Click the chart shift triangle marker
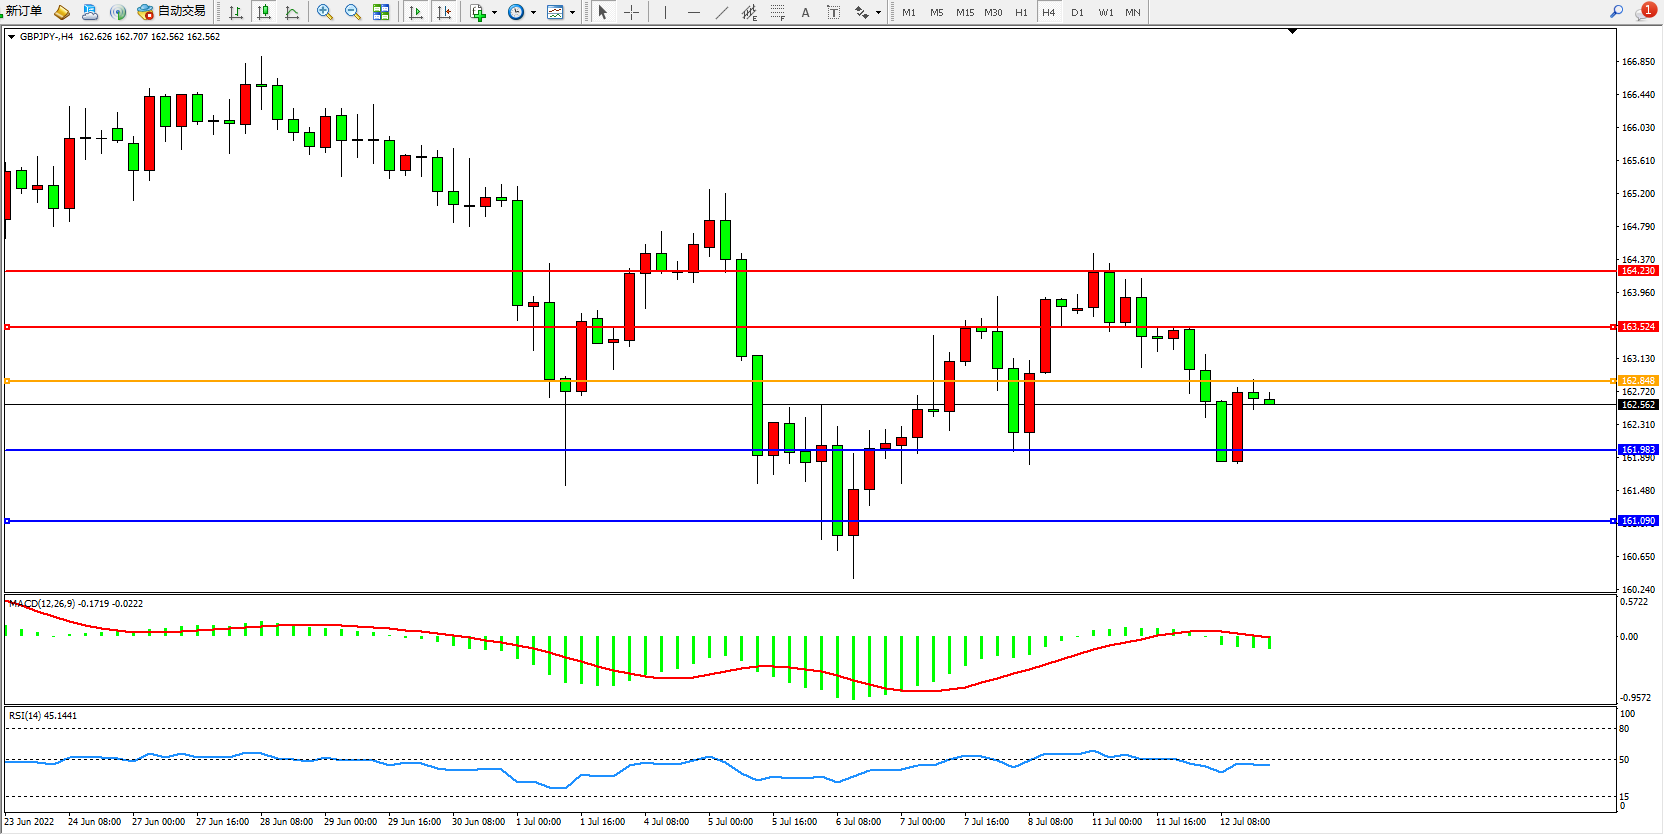This screenshot has height=835, width=1664. point(1292,32)
